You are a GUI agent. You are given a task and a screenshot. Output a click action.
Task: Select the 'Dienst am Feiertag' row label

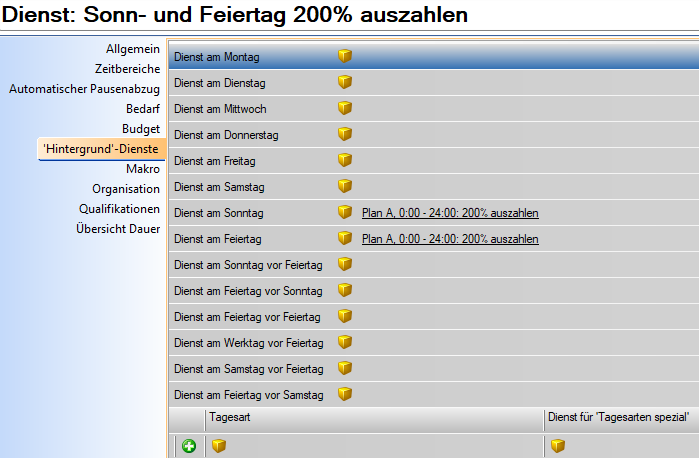[218, 239]
